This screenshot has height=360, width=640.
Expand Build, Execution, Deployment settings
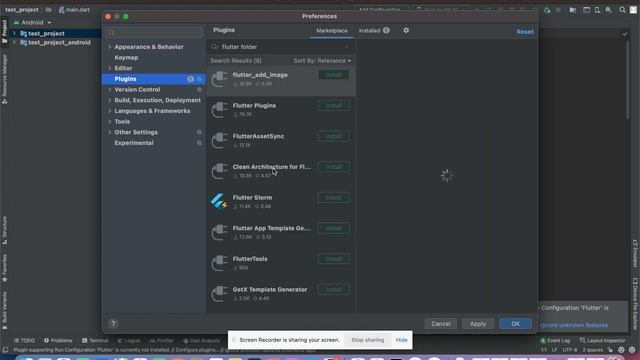tap(110, 100)
